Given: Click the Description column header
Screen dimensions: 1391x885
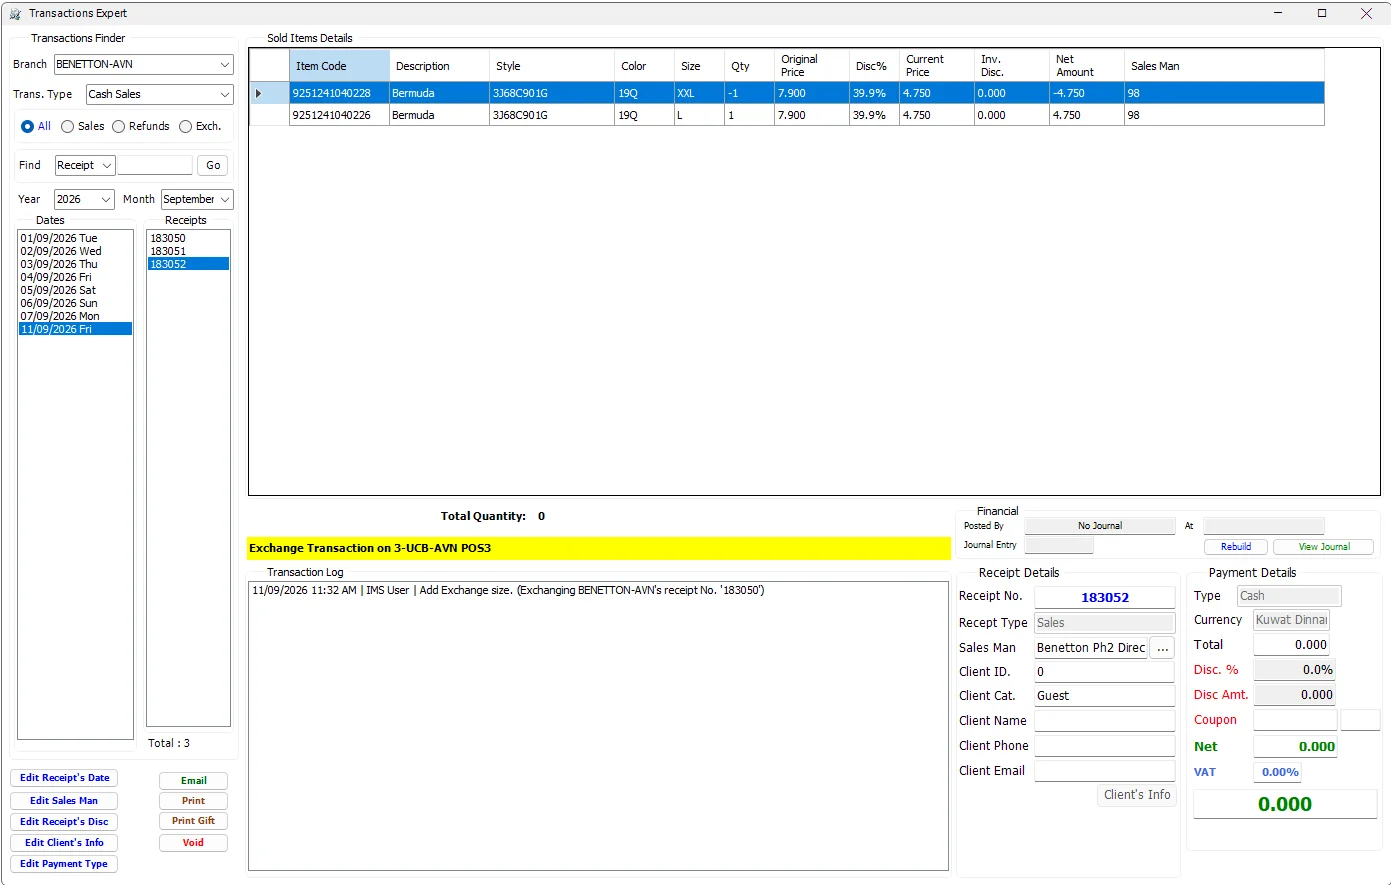Looking at the screenshot, I should (x=439, y=66).
